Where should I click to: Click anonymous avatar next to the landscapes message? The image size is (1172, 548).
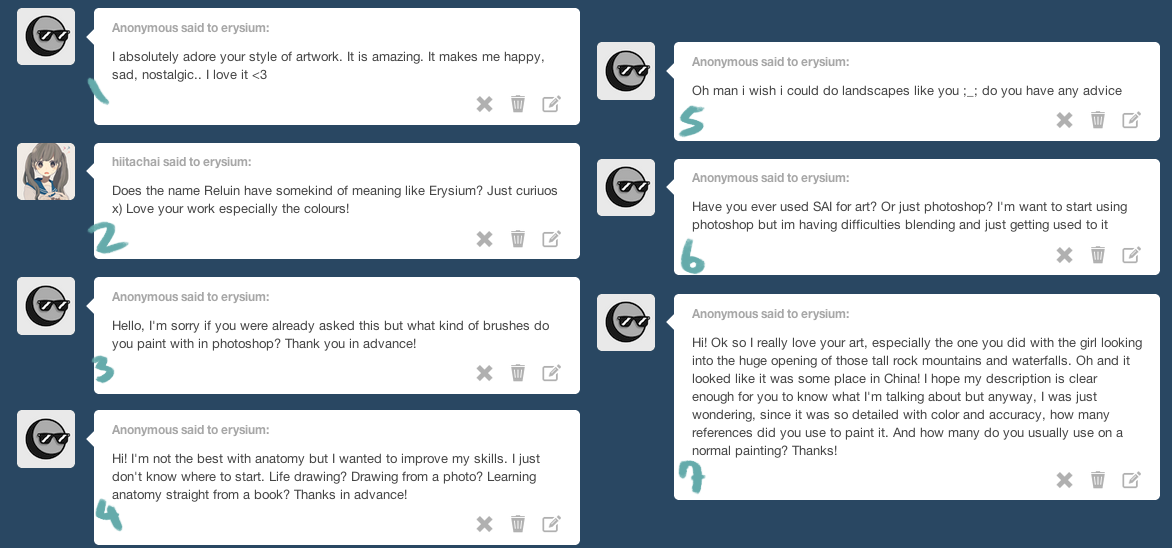(626, 71)
